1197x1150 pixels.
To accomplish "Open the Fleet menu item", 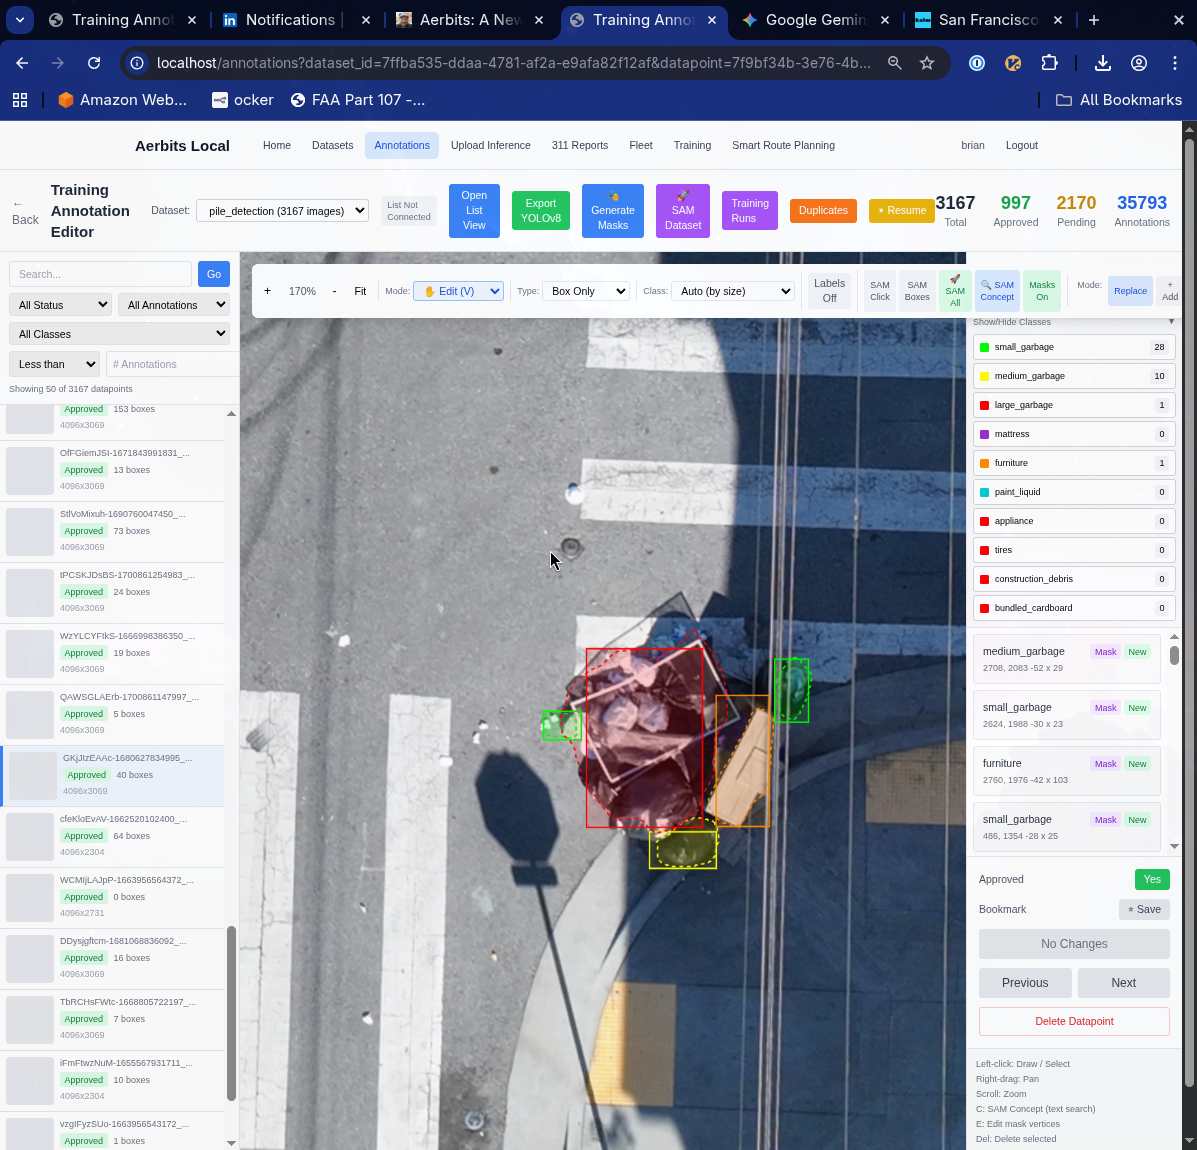I will point(641,145).
